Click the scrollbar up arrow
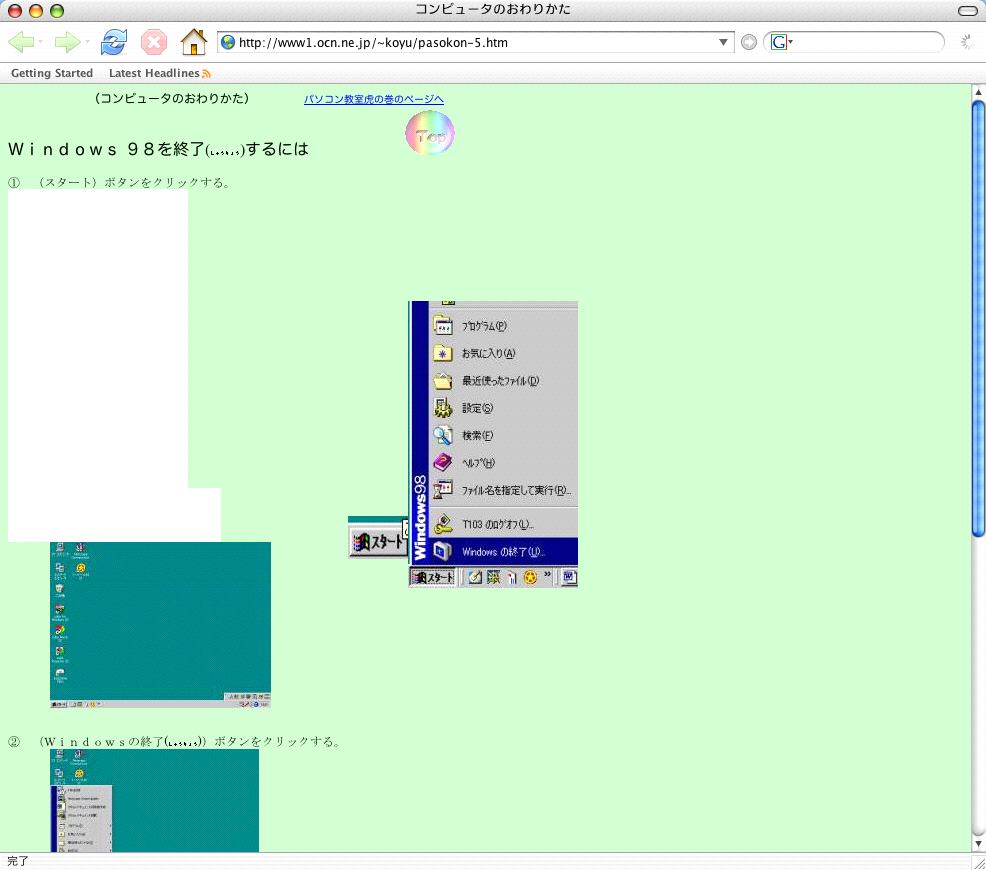Viewport: 986px width, 870px height. coord(978,92)
